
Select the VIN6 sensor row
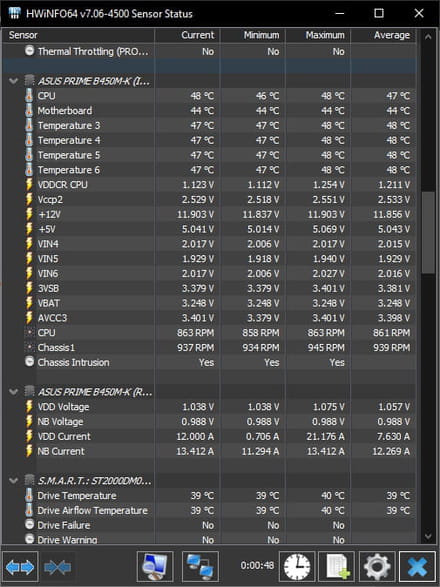tap(210, 274)
